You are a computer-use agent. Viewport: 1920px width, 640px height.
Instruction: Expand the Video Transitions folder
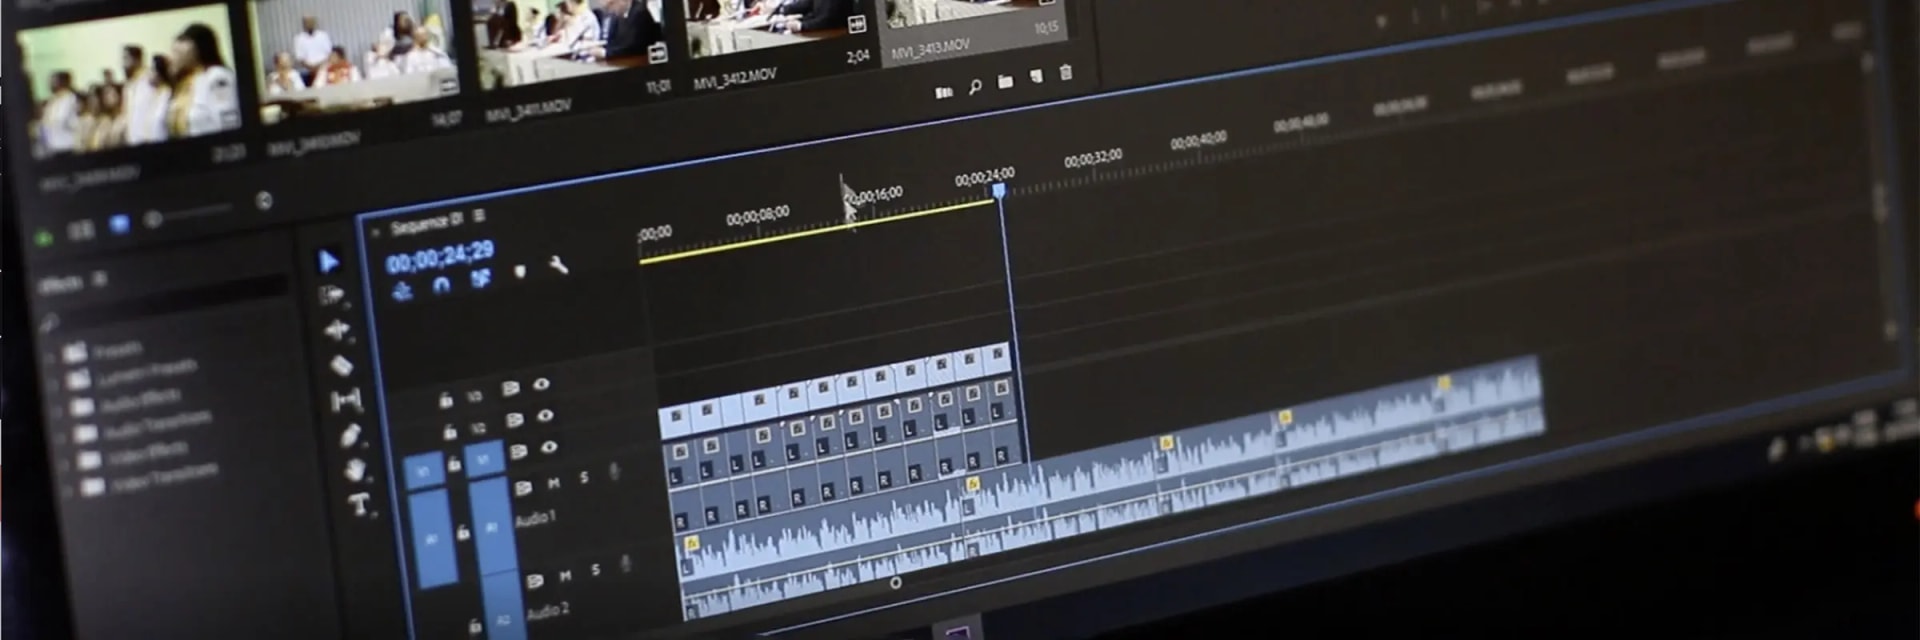click(69, 491)
